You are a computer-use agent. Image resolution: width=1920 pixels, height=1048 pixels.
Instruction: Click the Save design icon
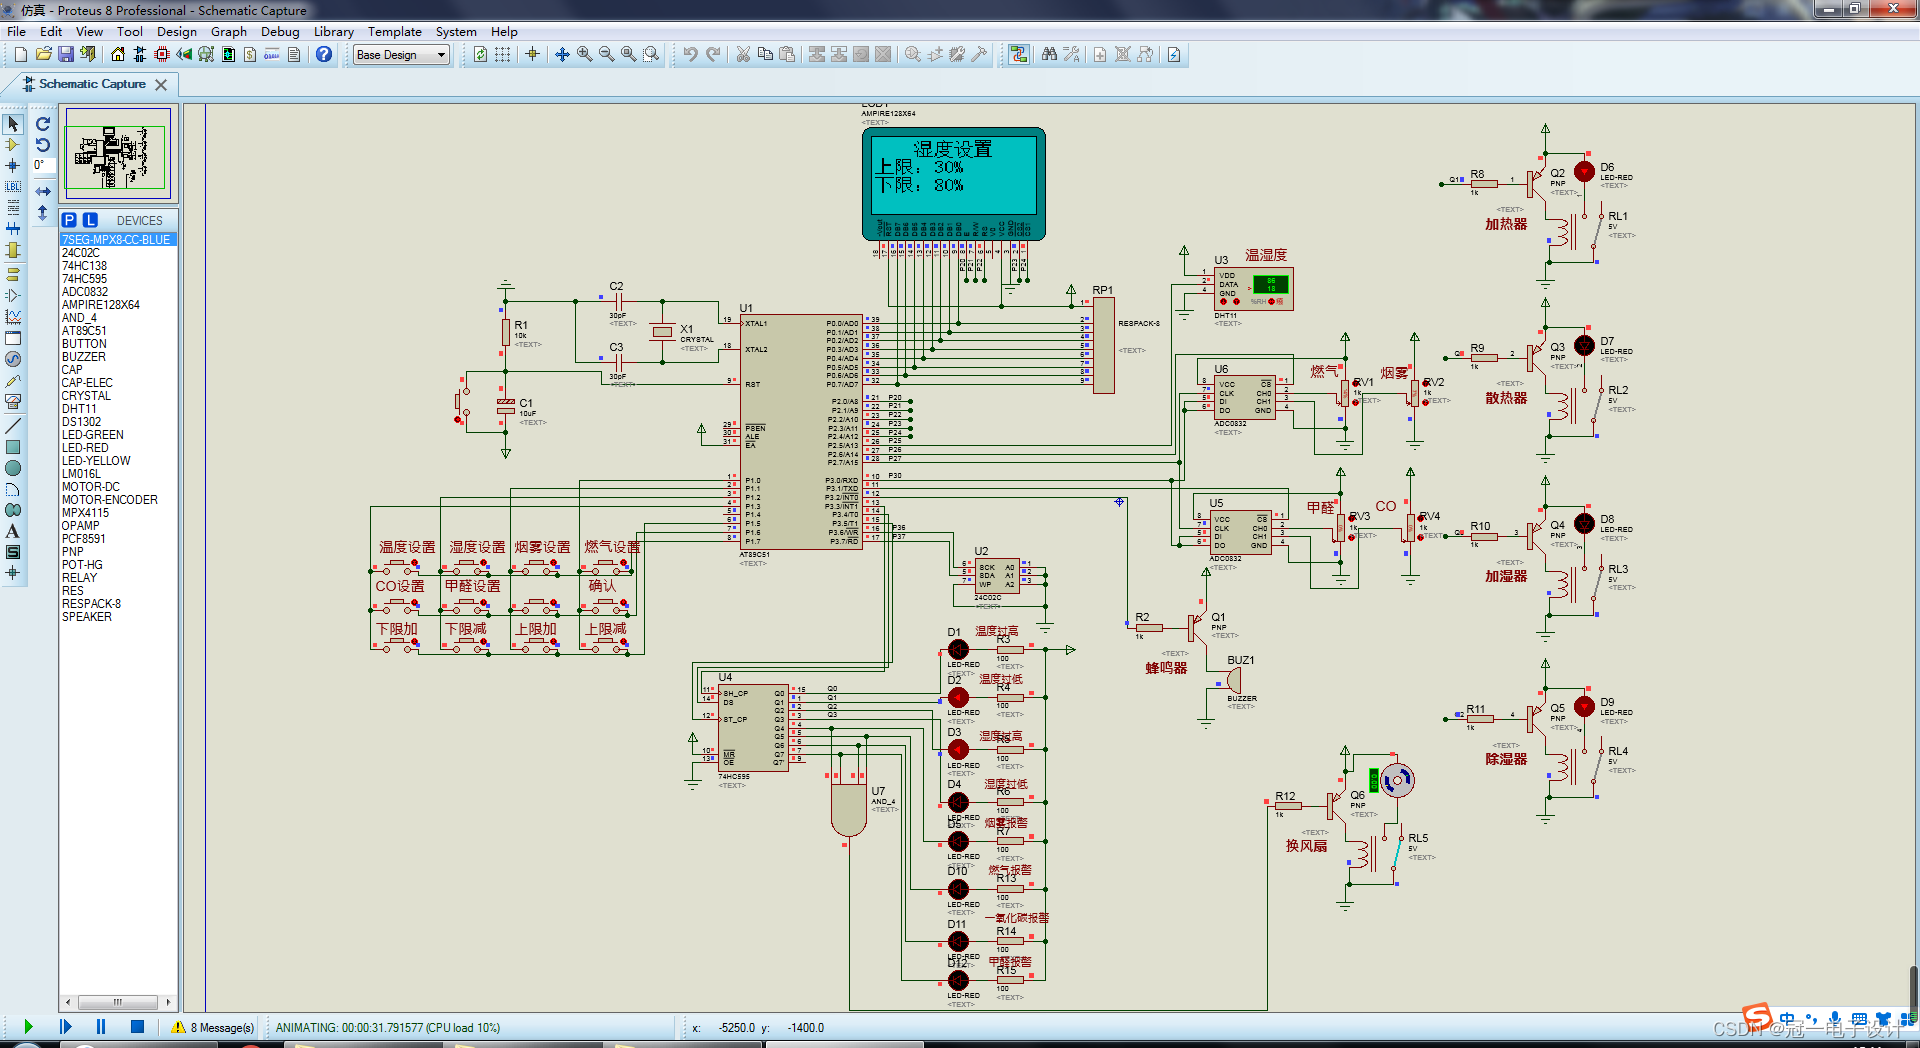pos(66,54)
